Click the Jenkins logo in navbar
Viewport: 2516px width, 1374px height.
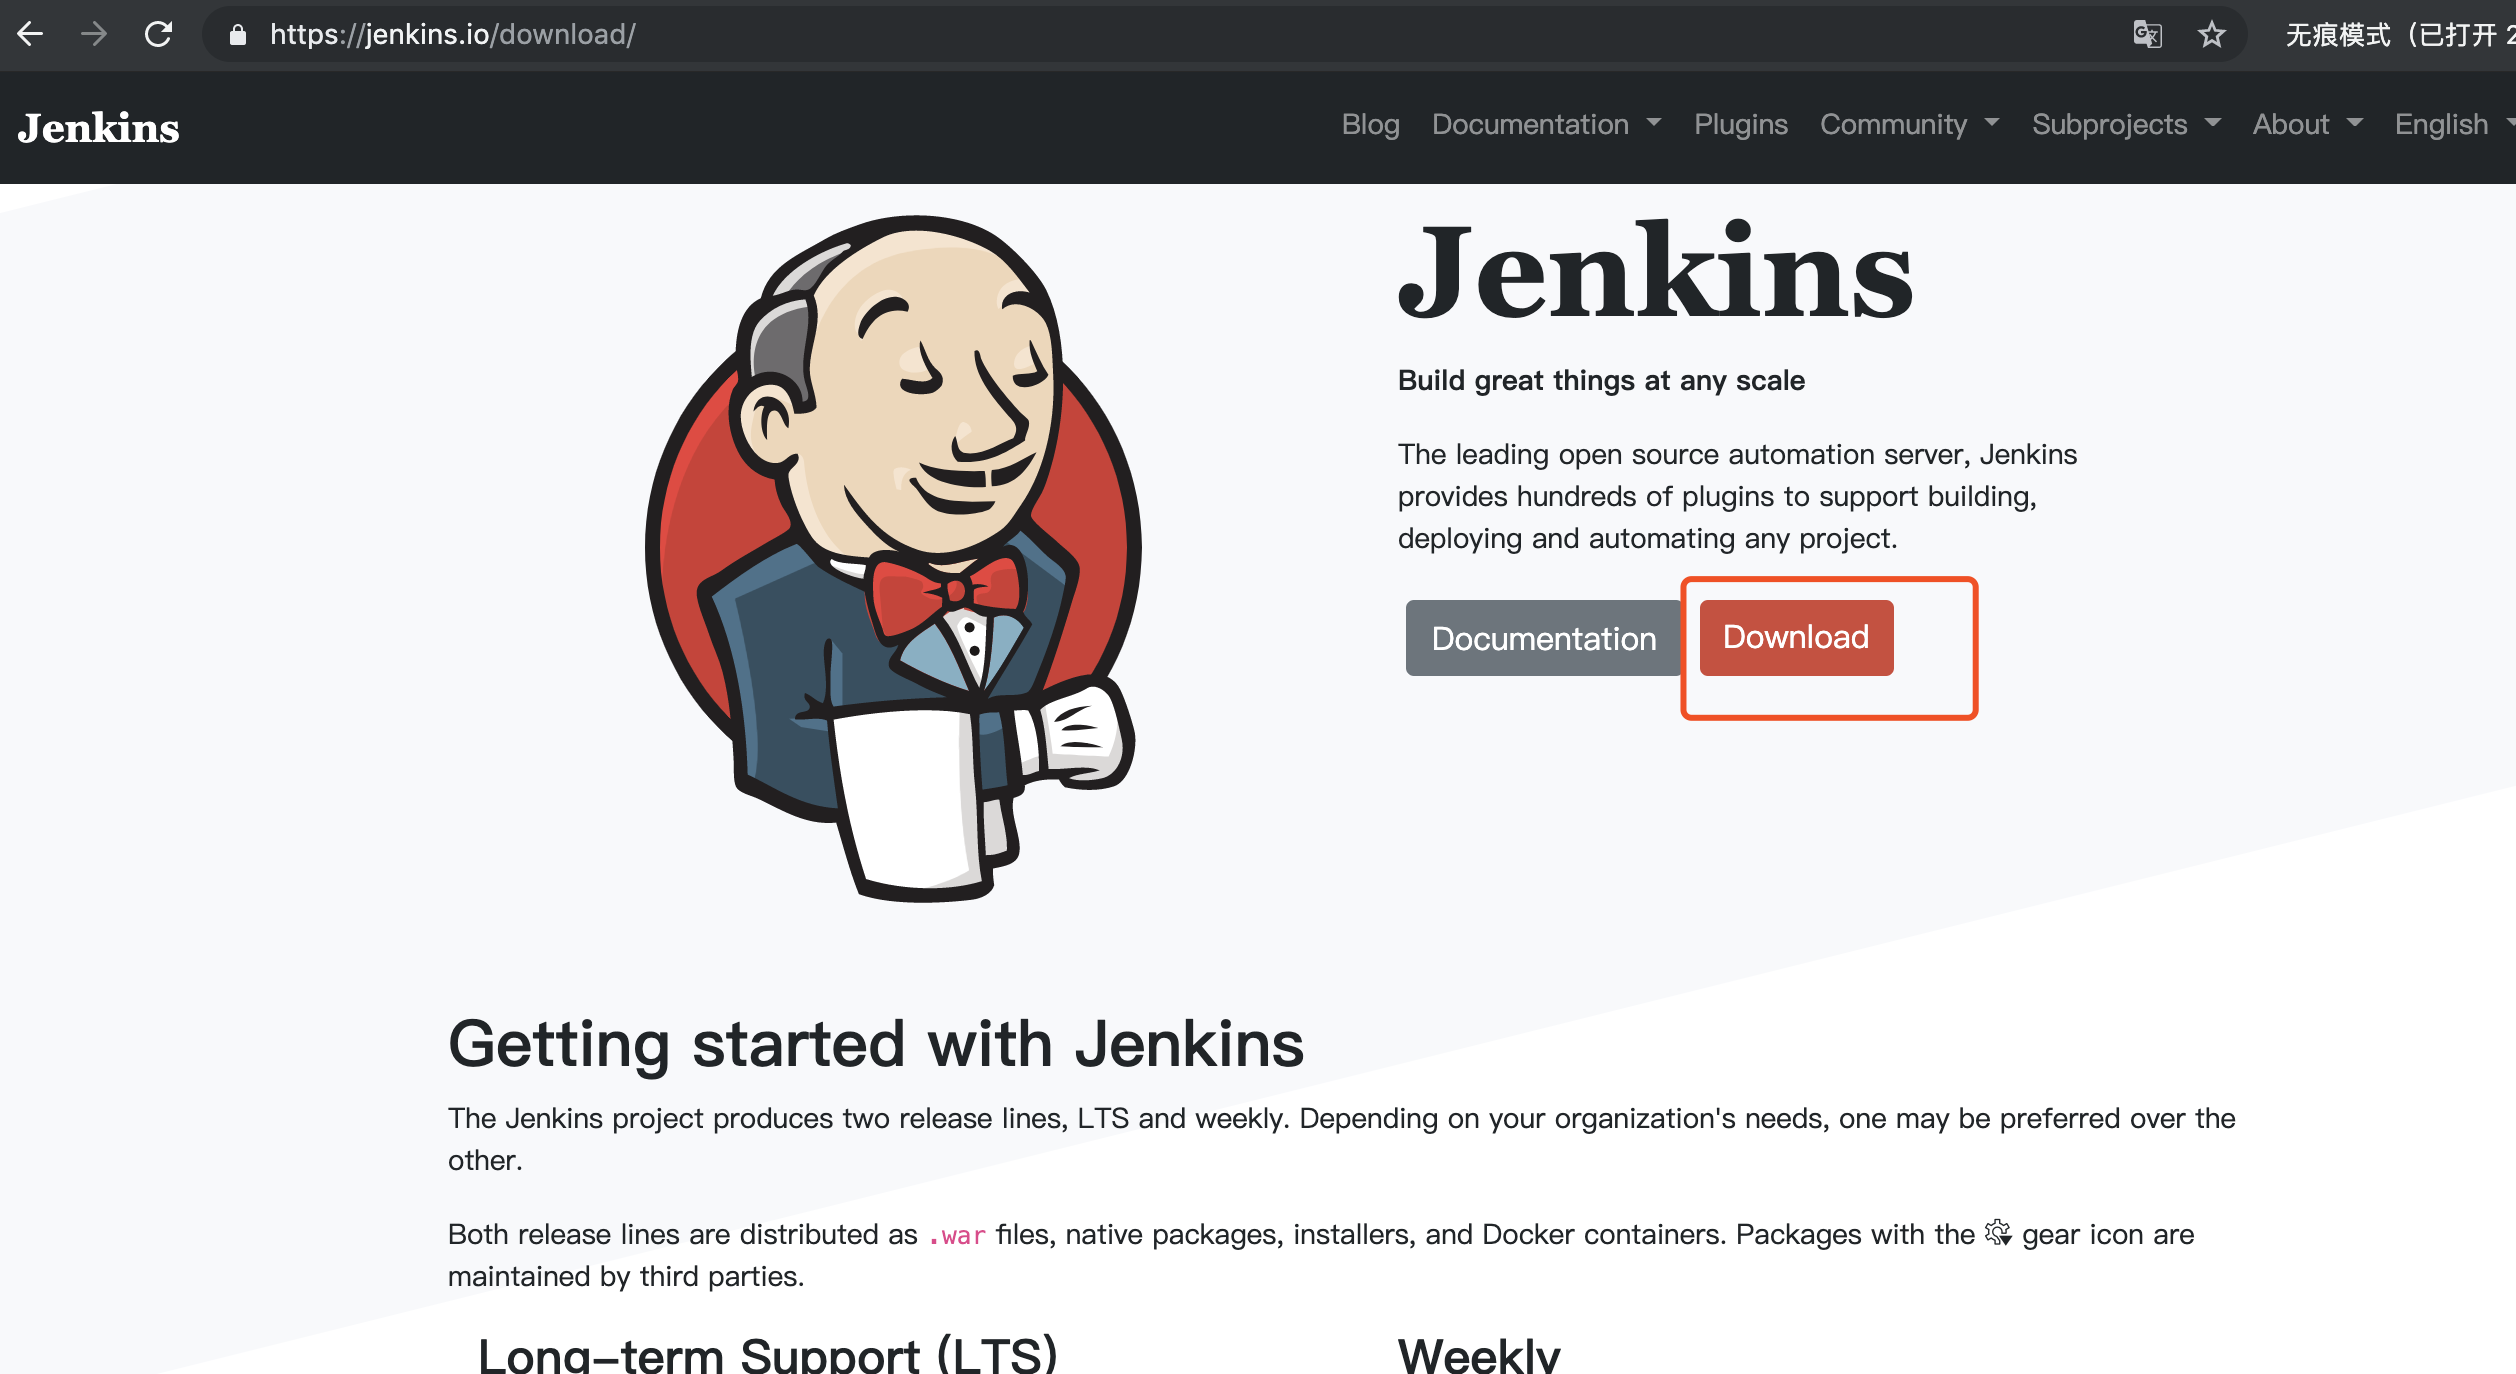[x=98, y=128]
